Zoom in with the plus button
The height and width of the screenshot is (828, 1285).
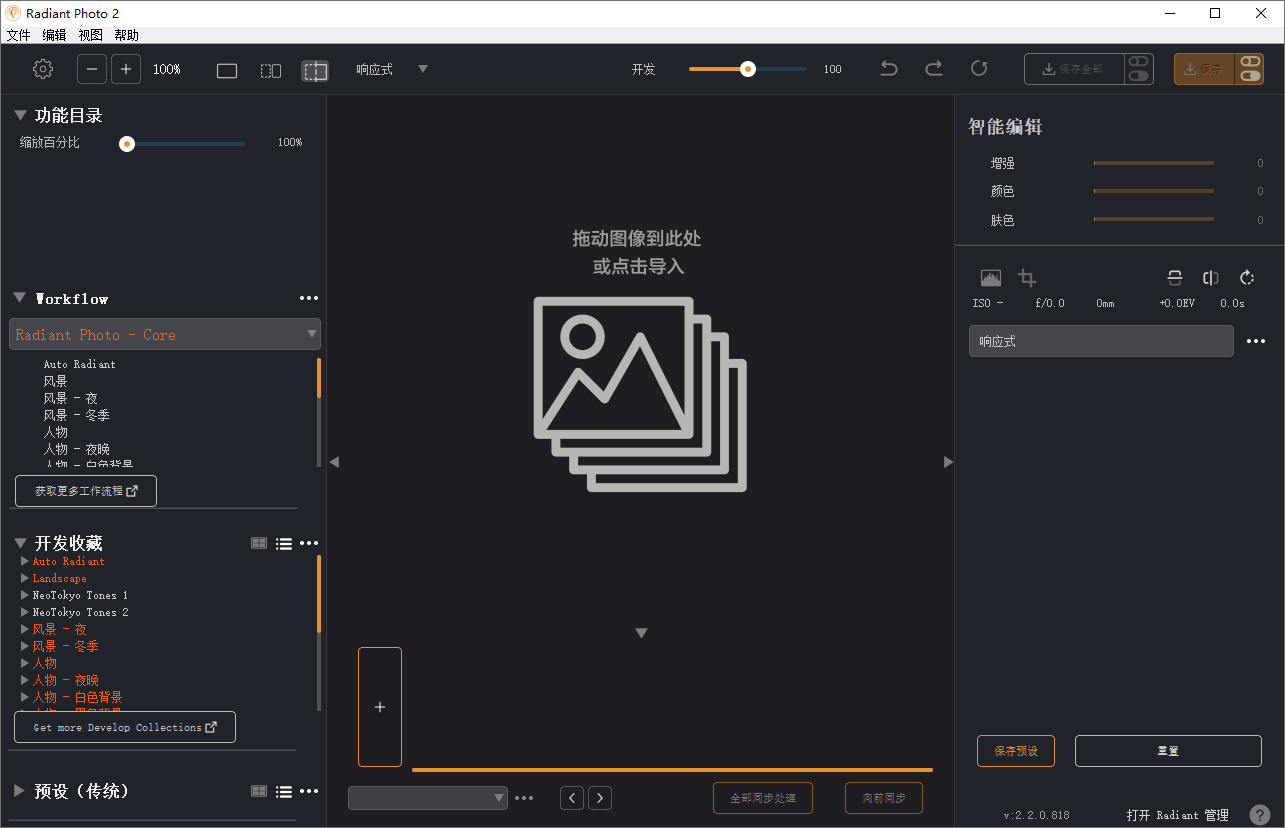tap(125, 69)
